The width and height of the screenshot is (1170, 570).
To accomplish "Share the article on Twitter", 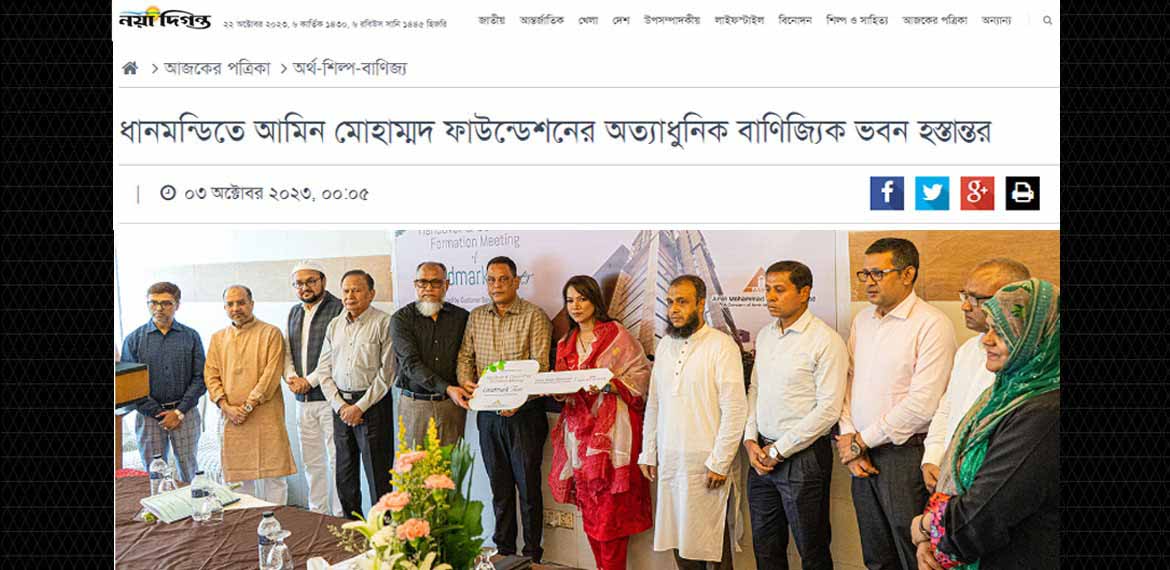I will coord(932,193).
